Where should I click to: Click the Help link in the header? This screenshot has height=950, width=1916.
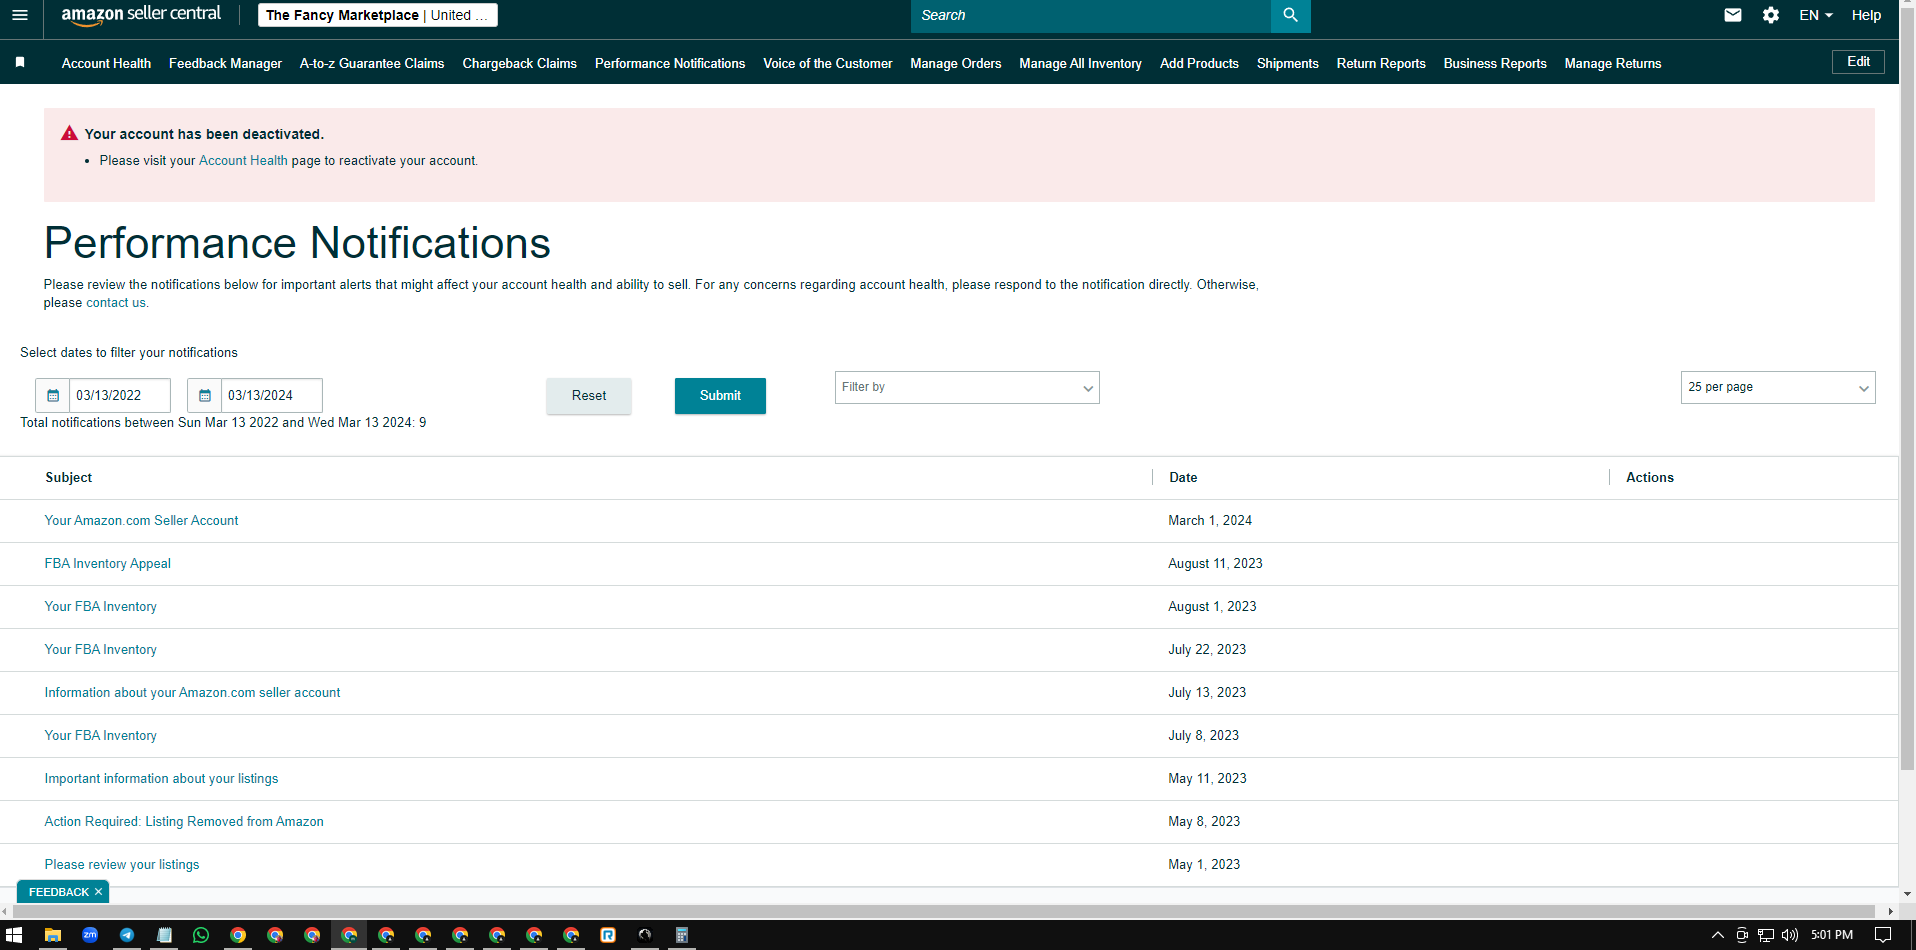tap(1866, 15)
